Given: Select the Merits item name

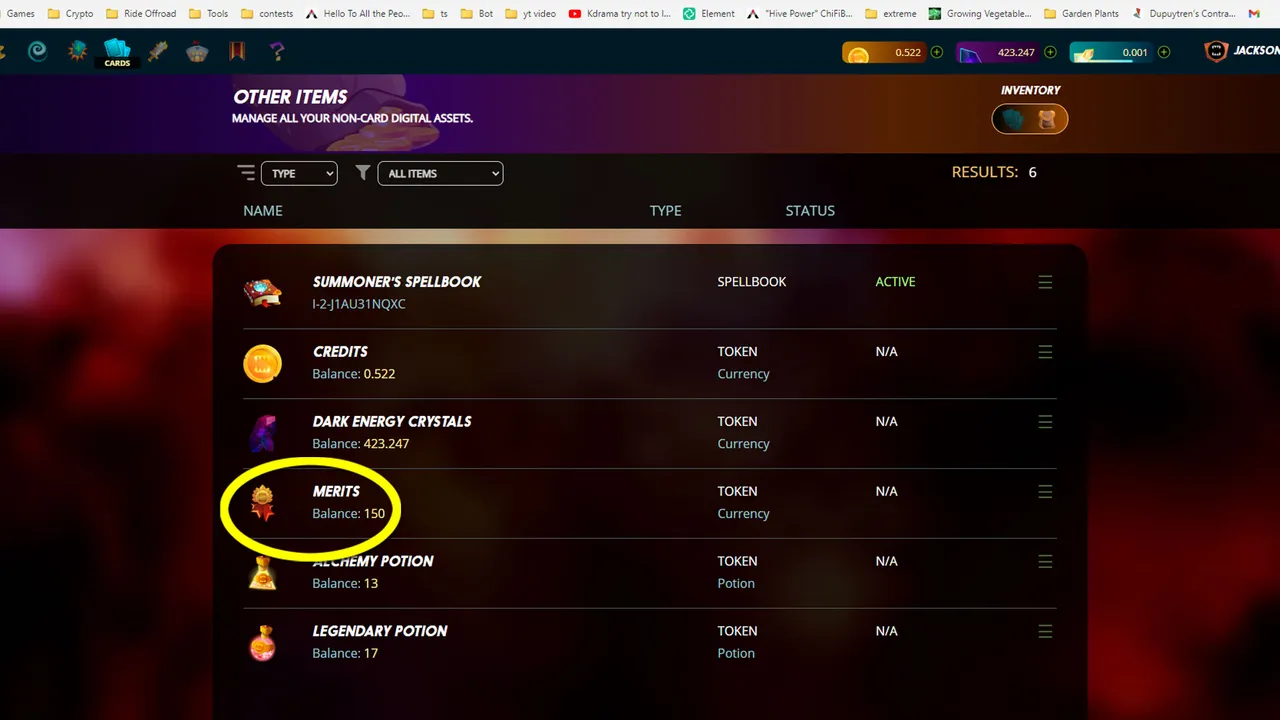Looking at the screenshot, I should tap(336, 492).
